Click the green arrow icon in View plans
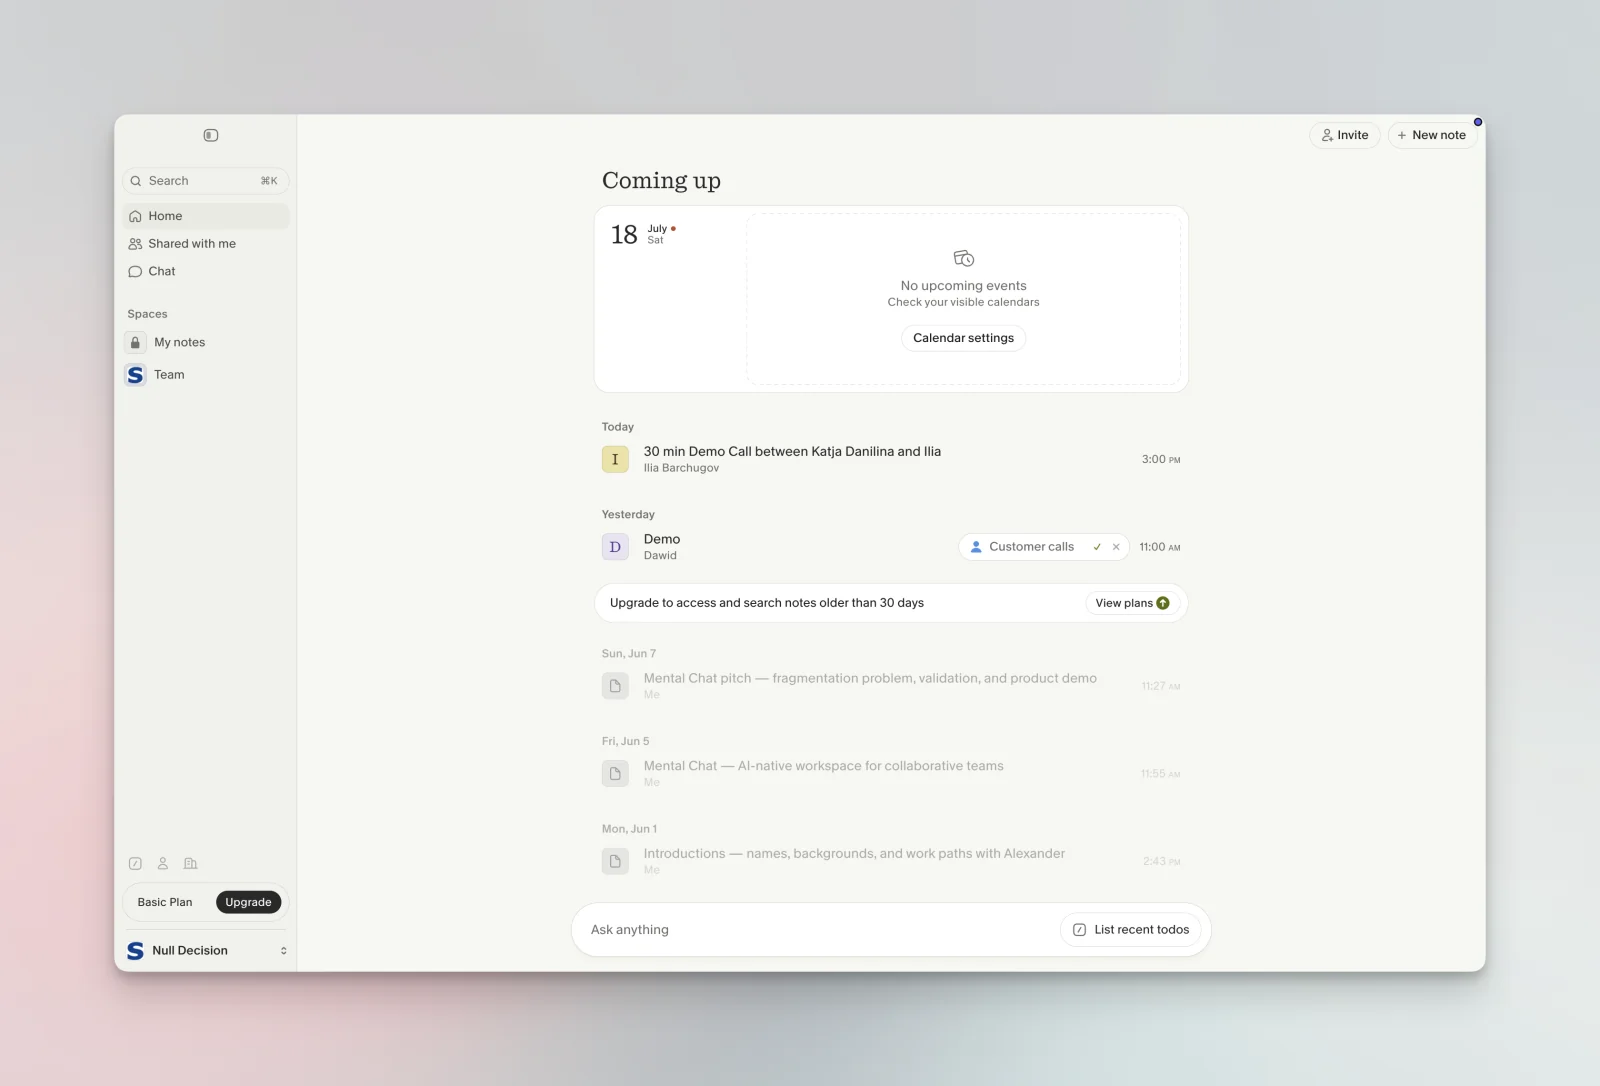This screenshot has width=1600, height=1086. click(x=1163, y=603)
